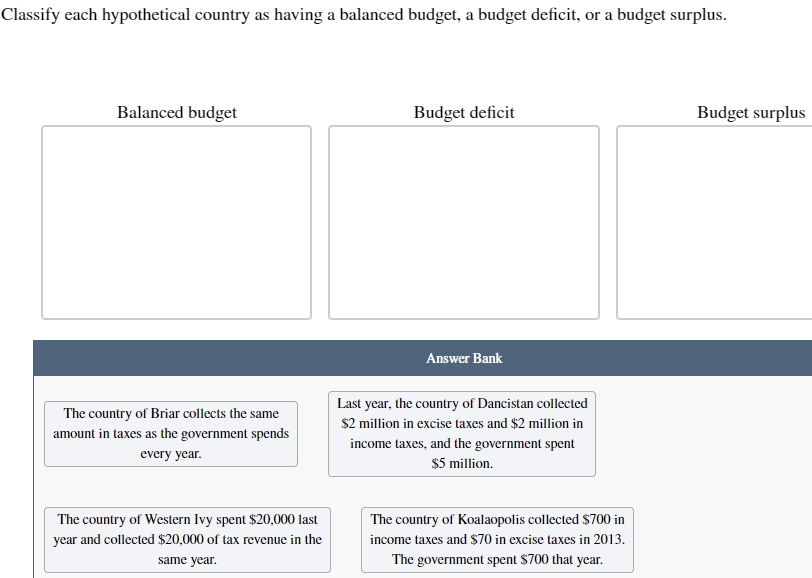The width and height of the screenshot is (812, 578).
Task: Select the card where taxes equal government spending
Action: point(170,433)
